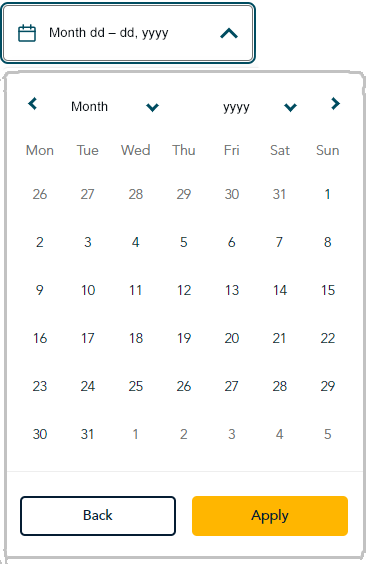Screen dimensions: 366x564
Task: Pick day 6 under Fri column
Action: tap(232, 242)
